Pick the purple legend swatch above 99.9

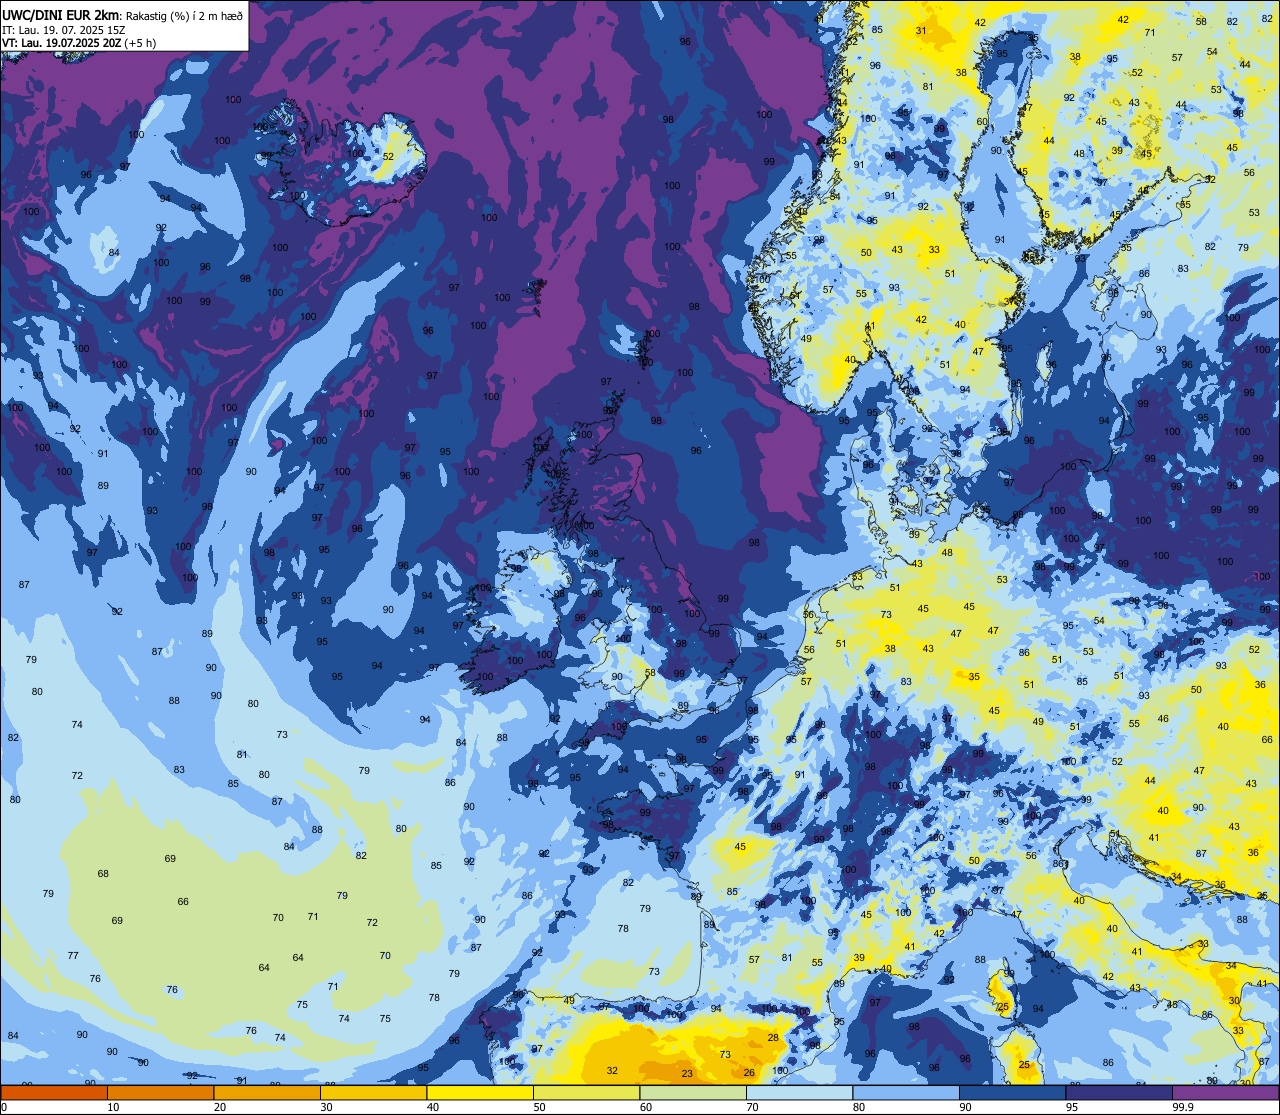pos(1225,1092)
